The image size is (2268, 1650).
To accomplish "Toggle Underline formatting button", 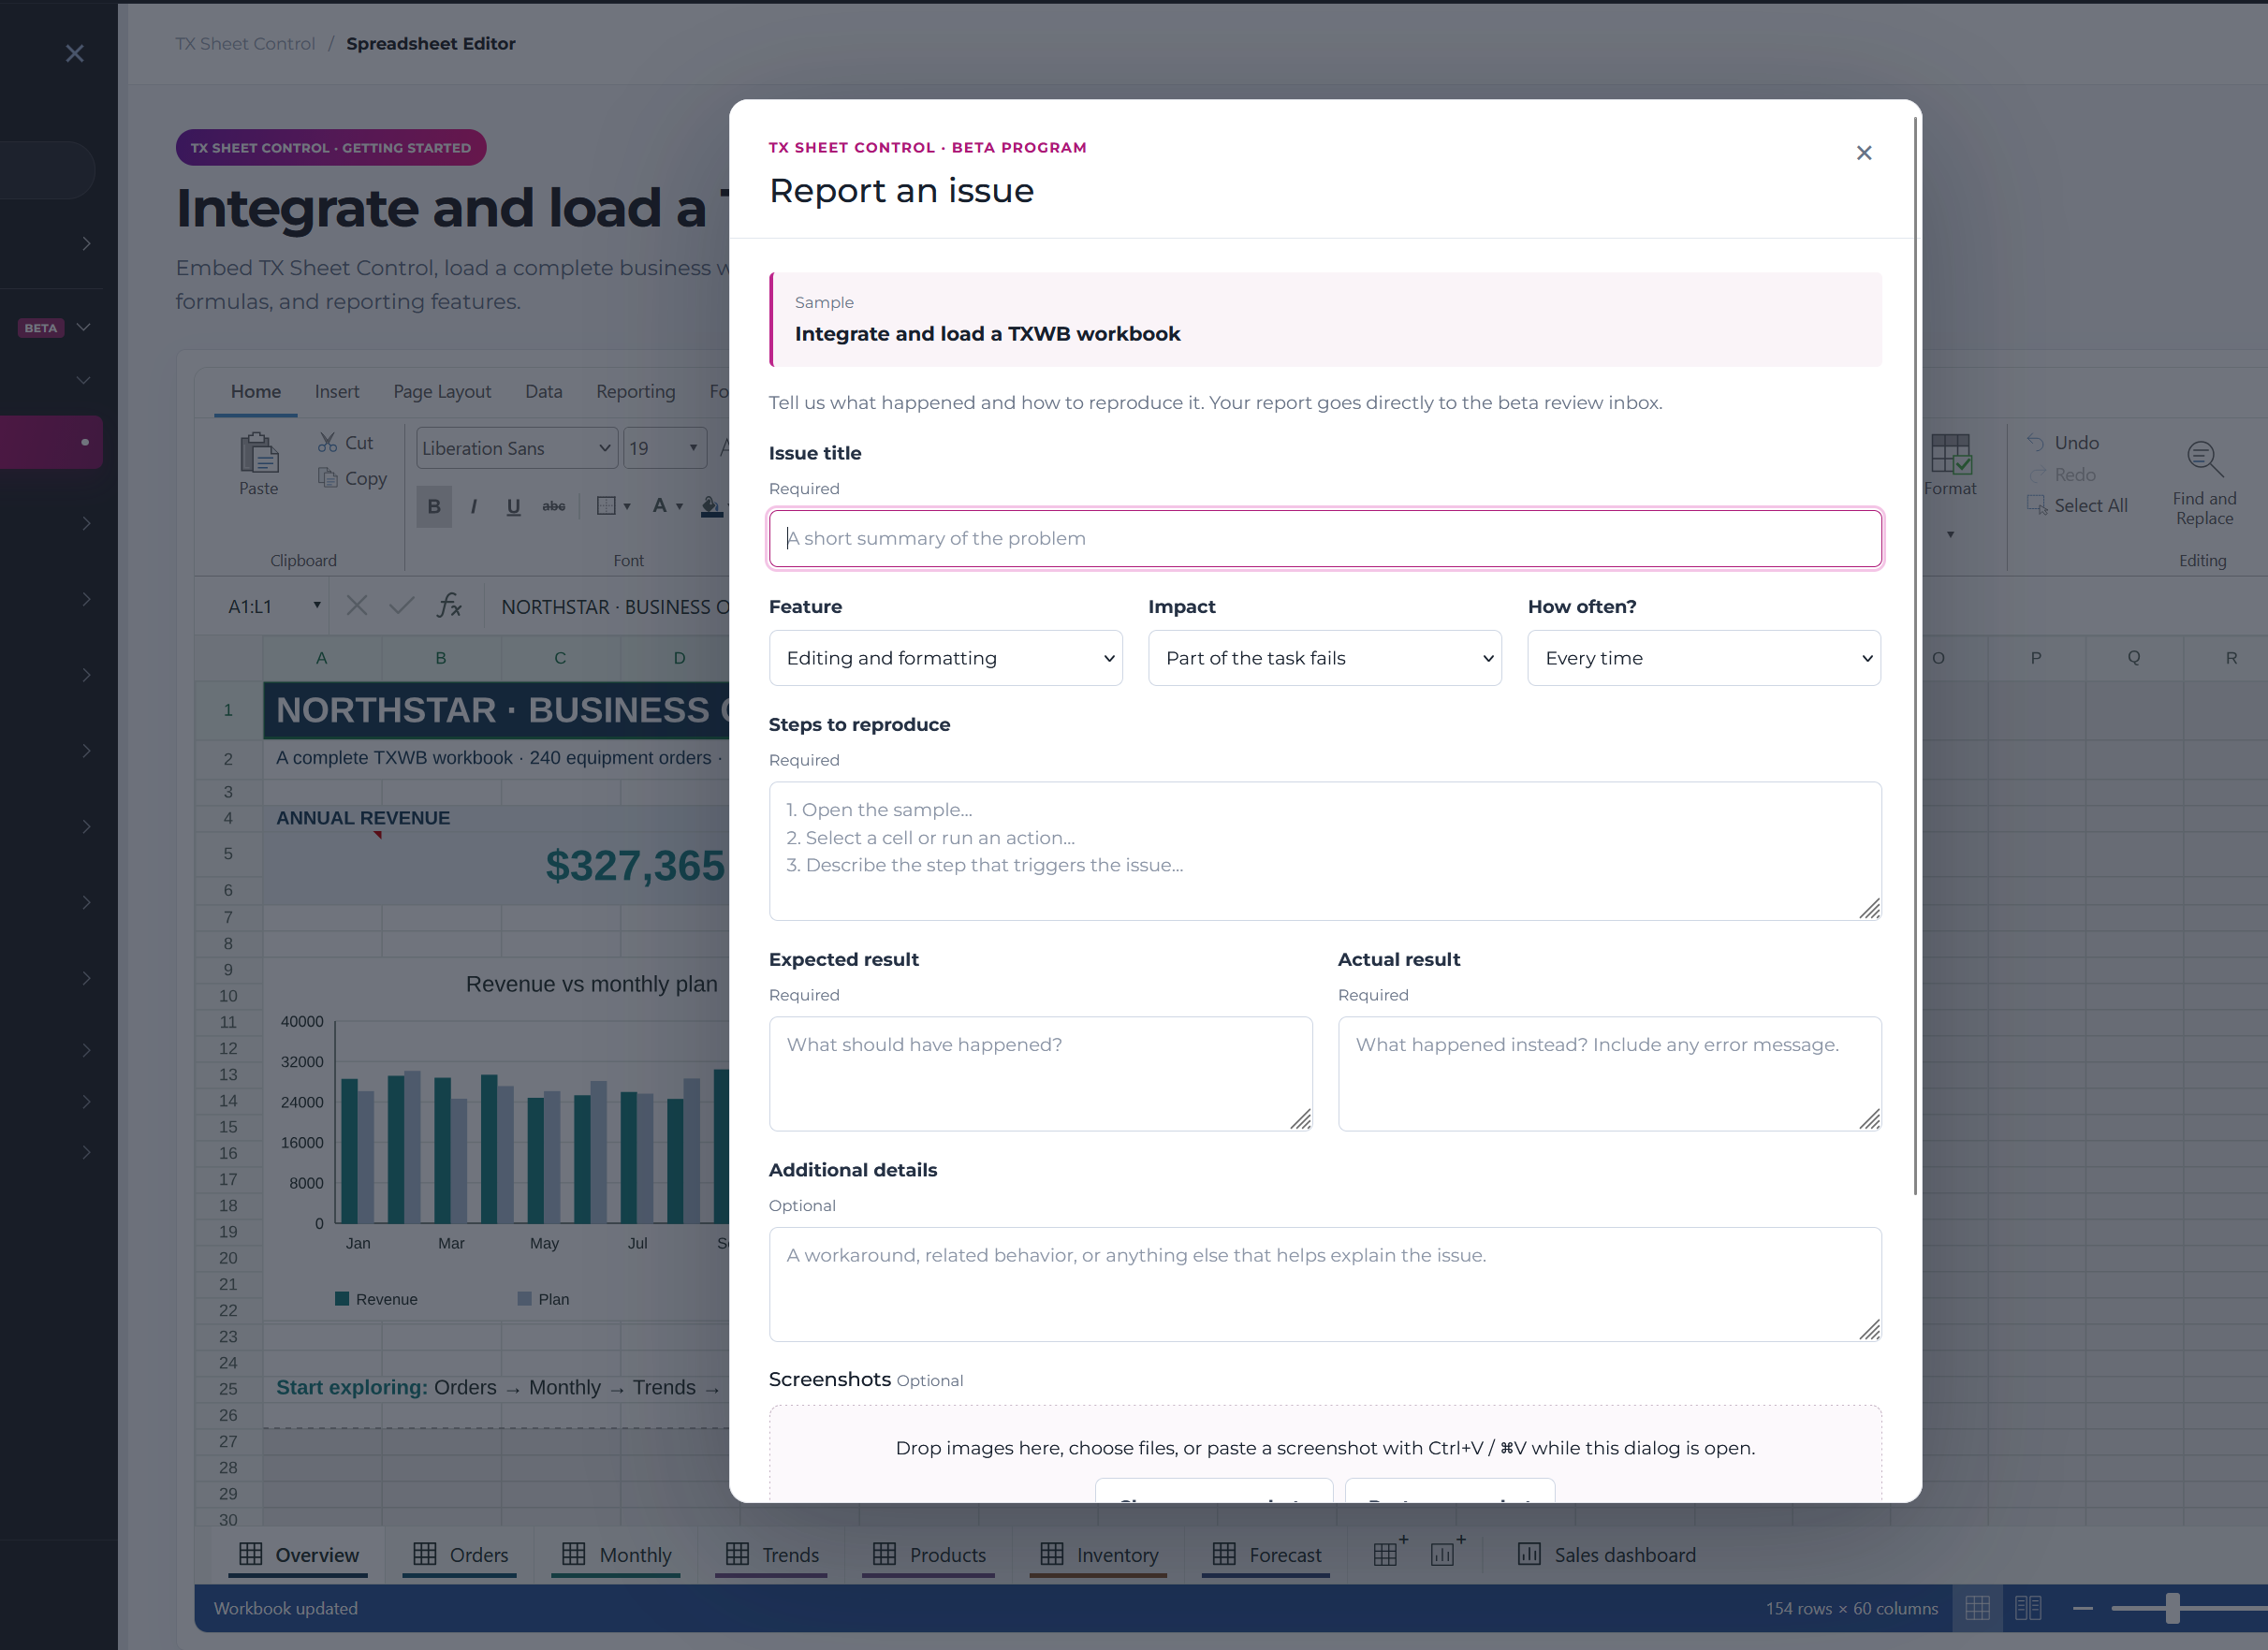I will click(x=513, y=506).
